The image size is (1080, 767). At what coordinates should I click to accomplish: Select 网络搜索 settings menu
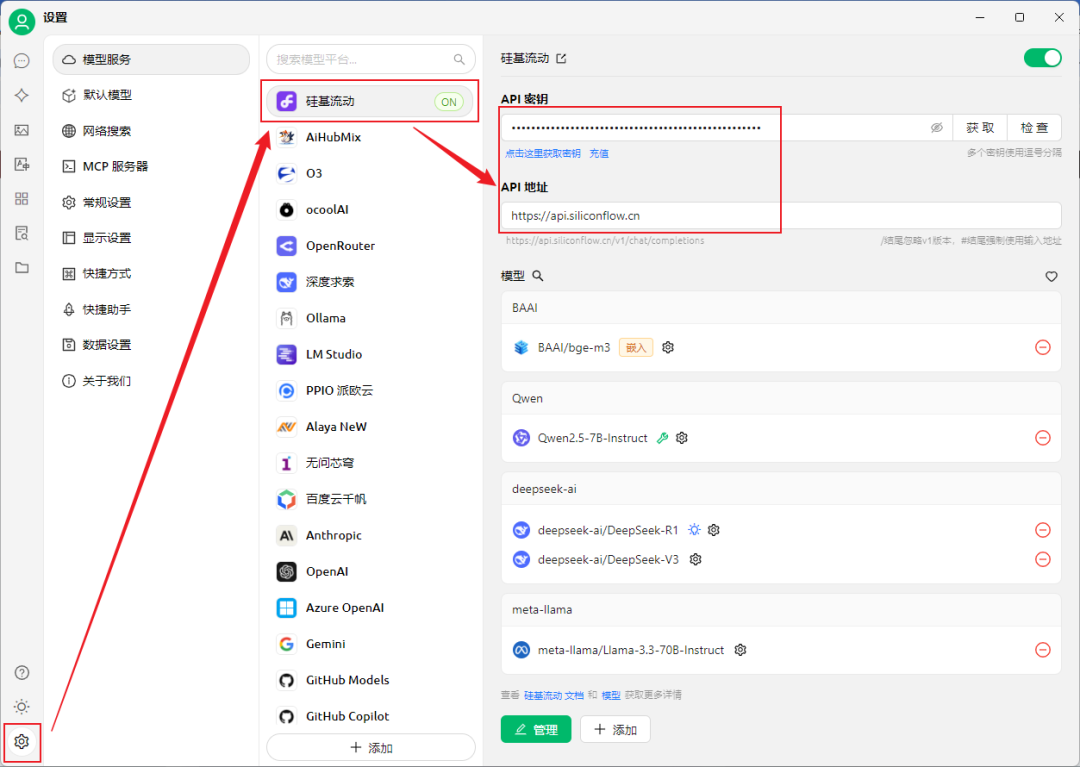(151, 131)
